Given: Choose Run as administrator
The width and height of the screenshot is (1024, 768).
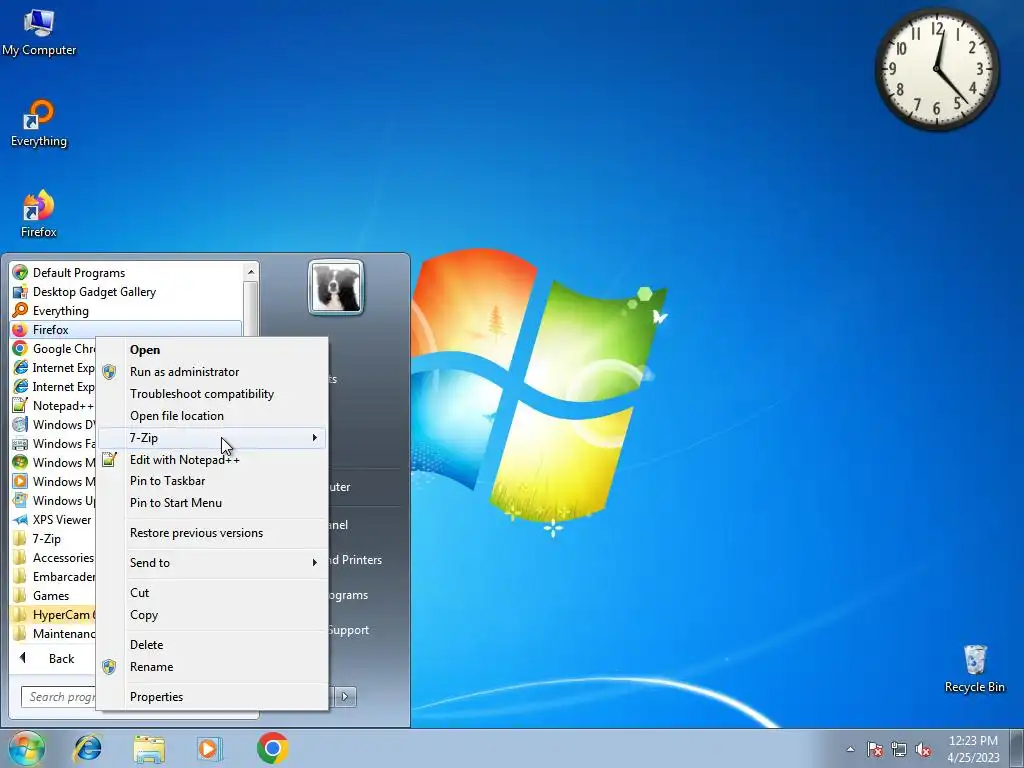Looking at the screenshot, I should (213, 372).
